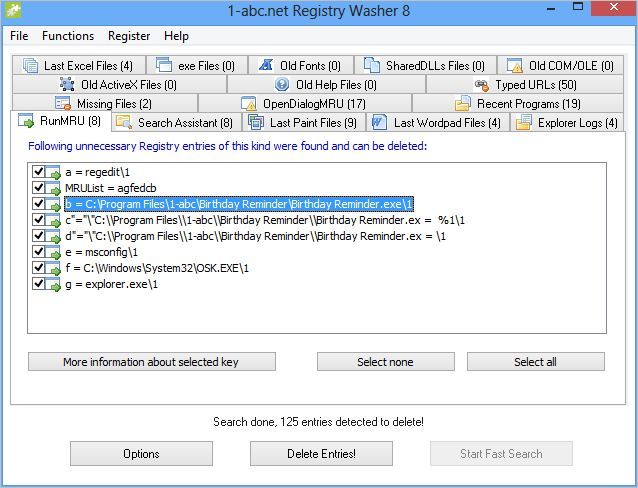Uncheck the 'e = msconfig\1' entry
Screen dimensions: 638x488
[38, 251]
